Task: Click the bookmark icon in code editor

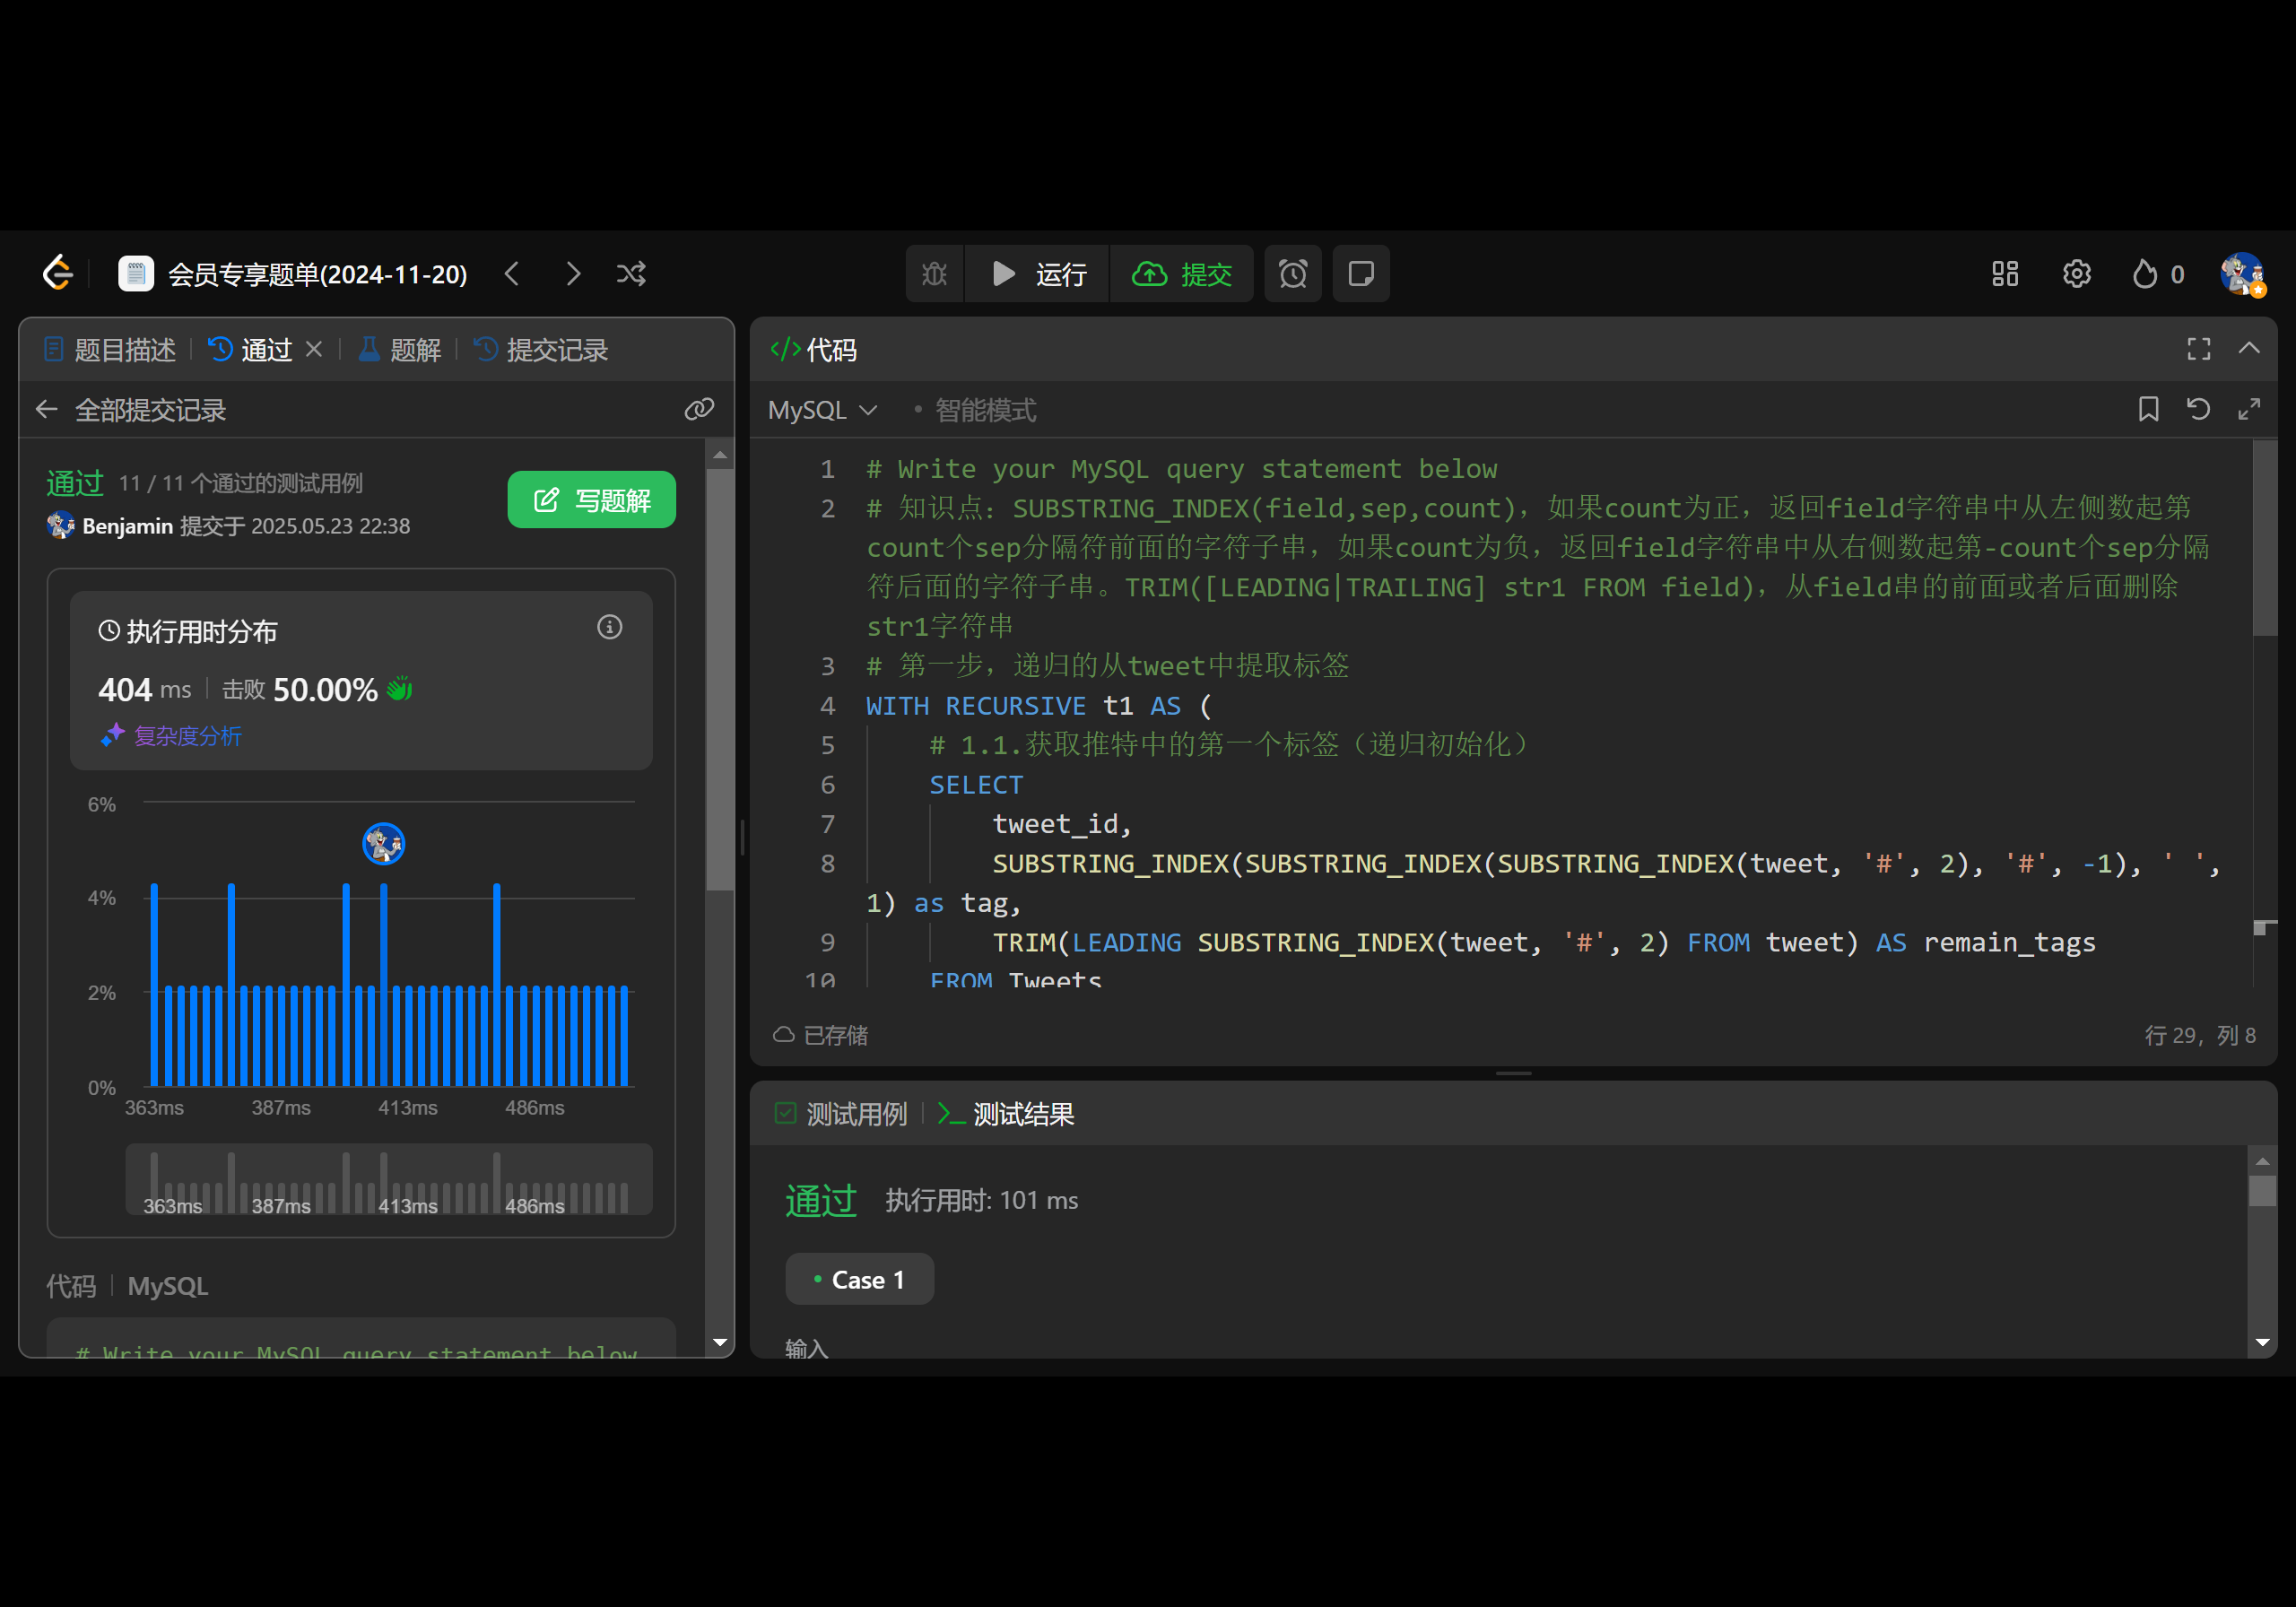Action: tap(2148, 409)
